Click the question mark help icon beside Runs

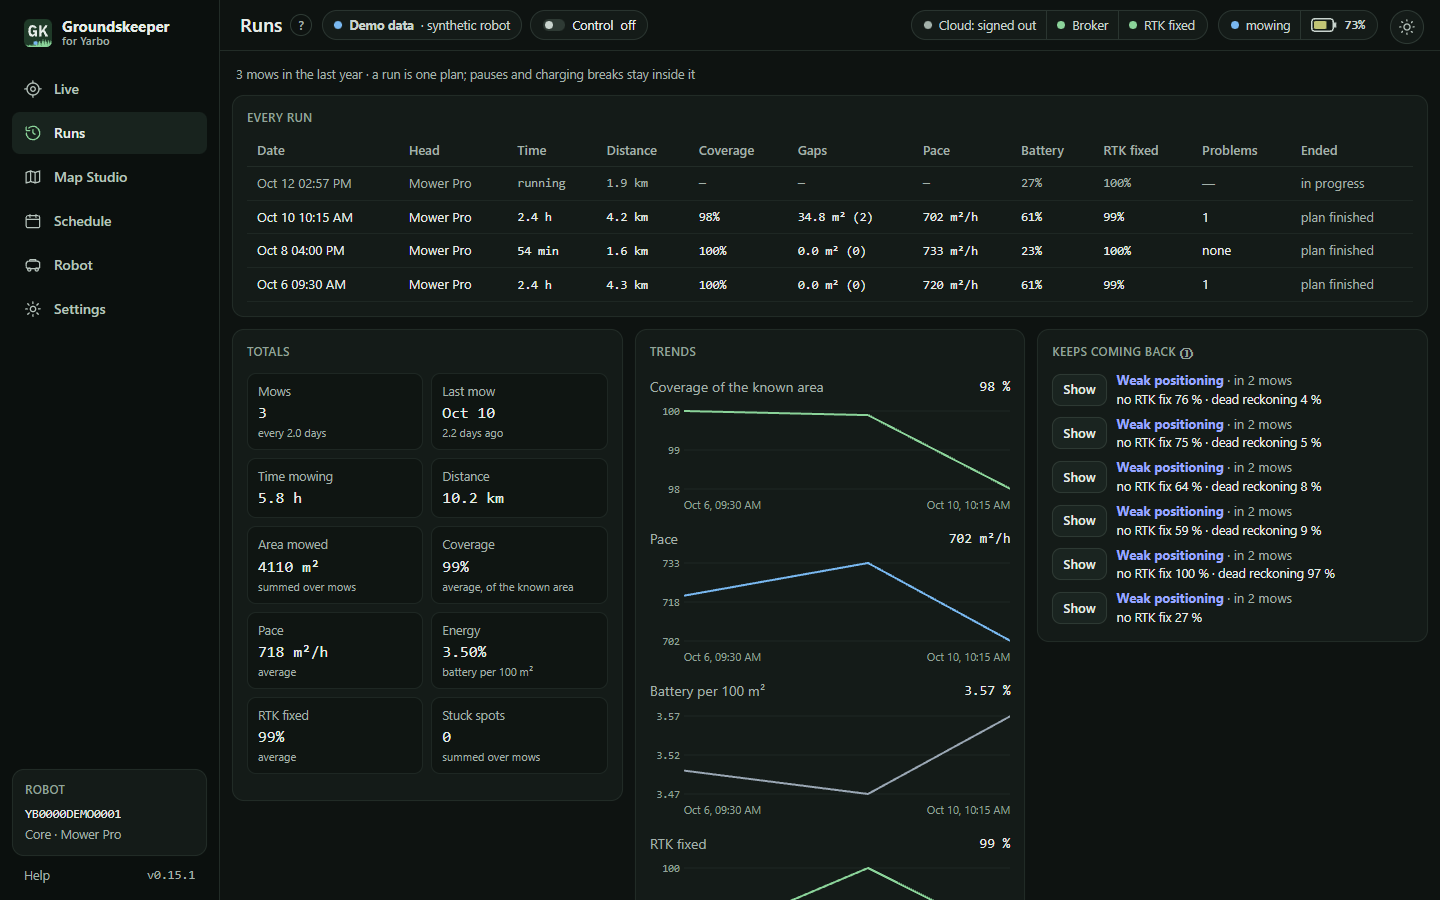point(301,26)
